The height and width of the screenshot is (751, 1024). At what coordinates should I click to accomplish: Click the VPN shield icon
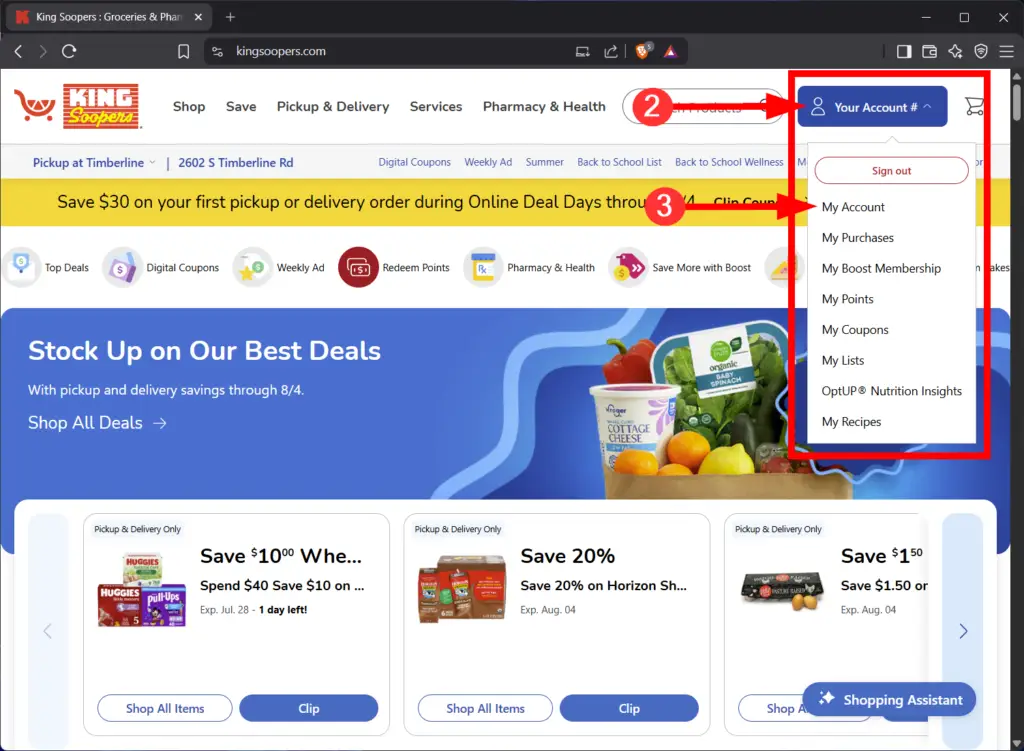981,51
